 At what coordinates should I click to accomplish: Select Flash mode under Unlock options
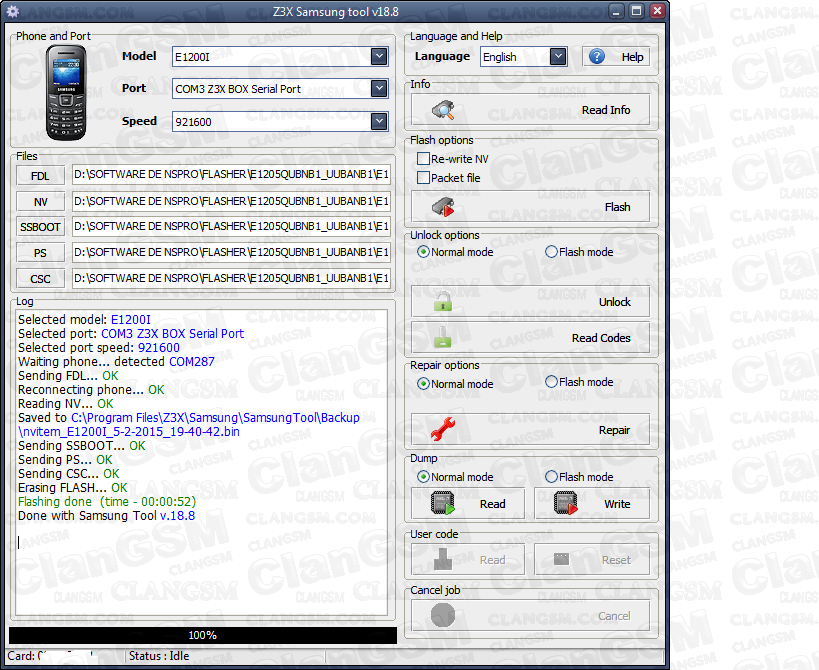[551, 252]
